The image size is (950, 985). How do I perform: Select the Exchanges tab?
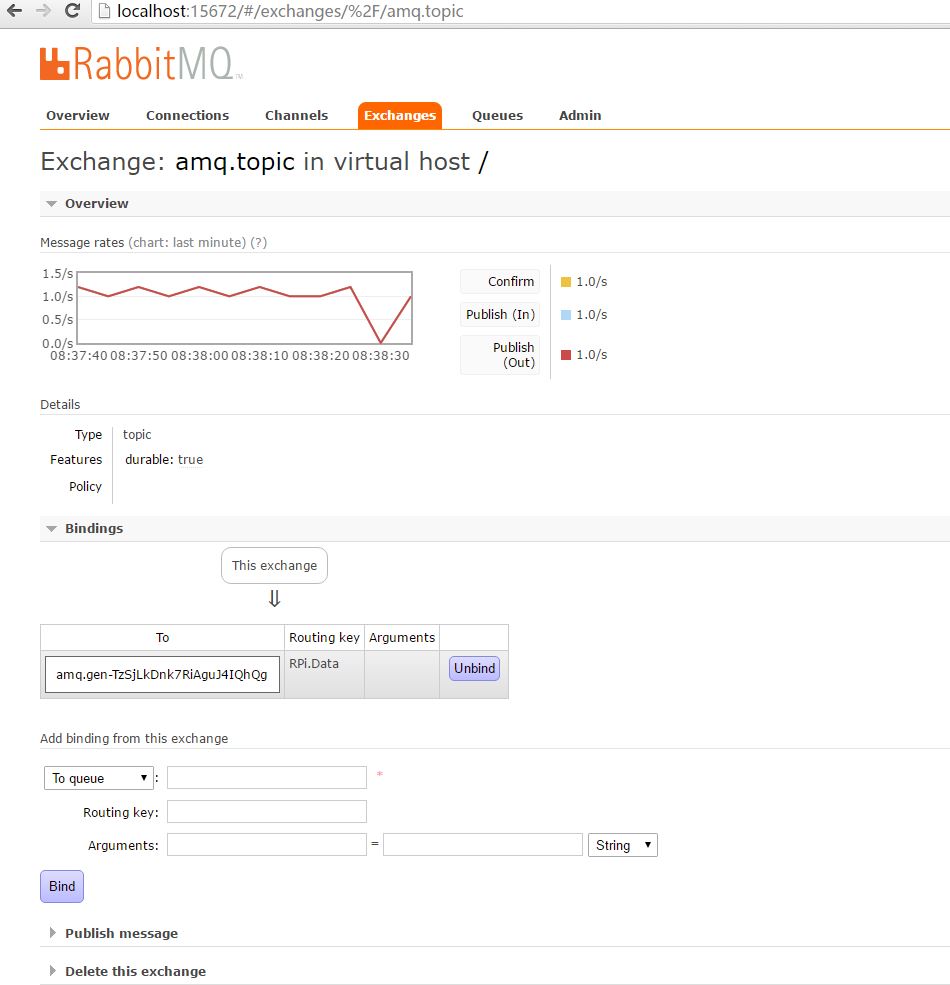[400, 116]
